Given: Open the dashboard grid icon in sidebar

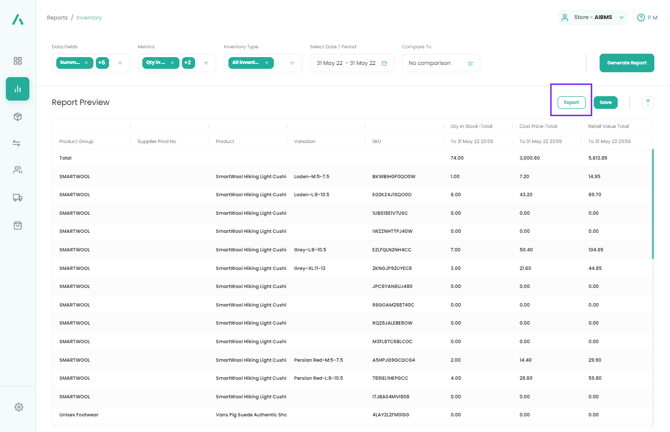Looking at the screenshot, I should pyautogui.click(x=18, y=61).
